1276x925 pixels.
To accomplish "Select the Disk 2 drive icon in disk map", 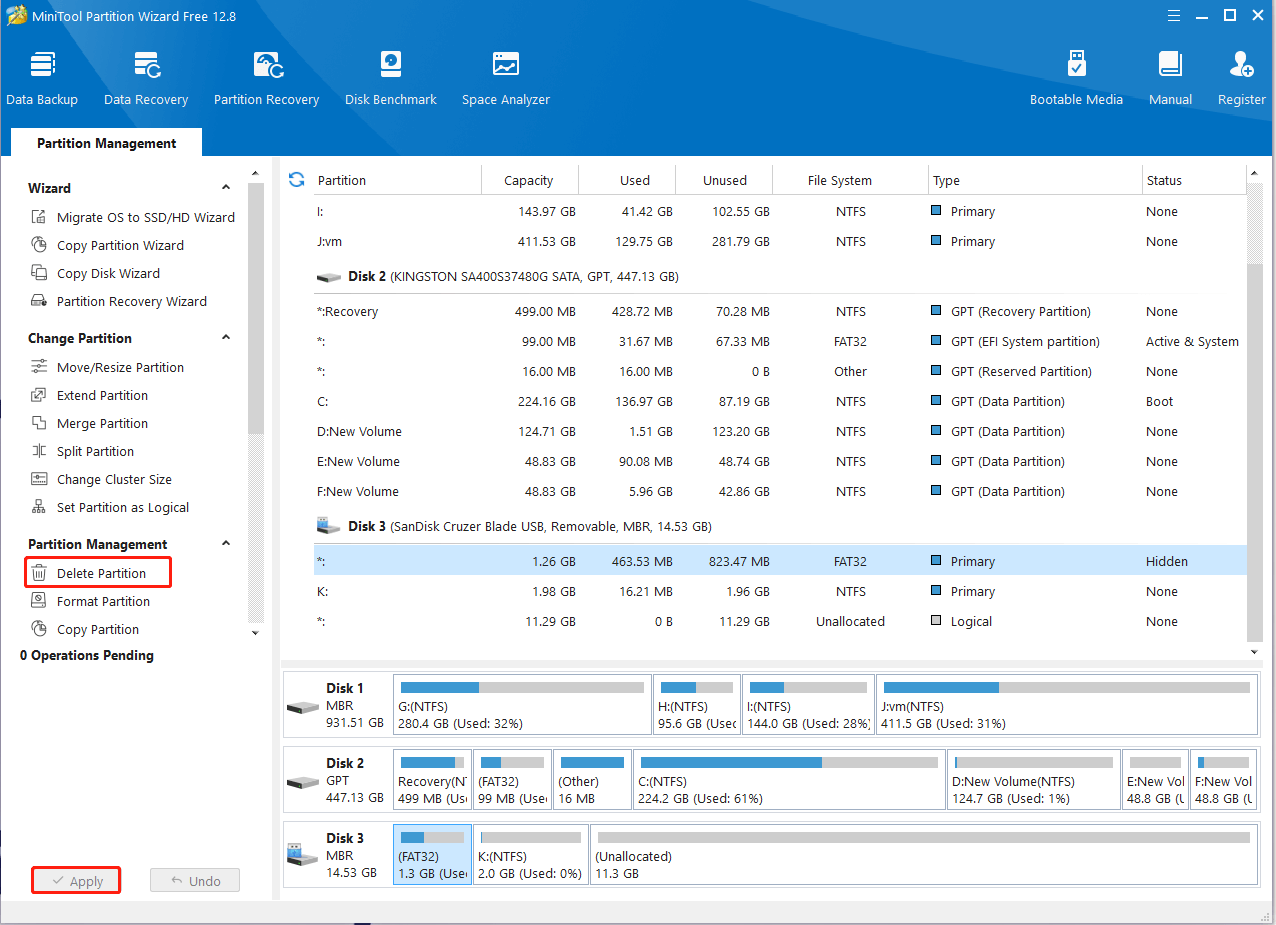I will coord(302,782).
